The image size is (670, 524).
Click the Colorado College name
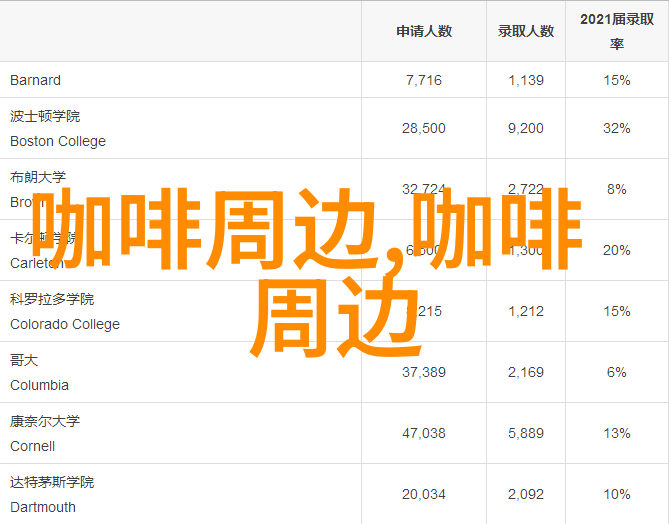click(65, 324)
